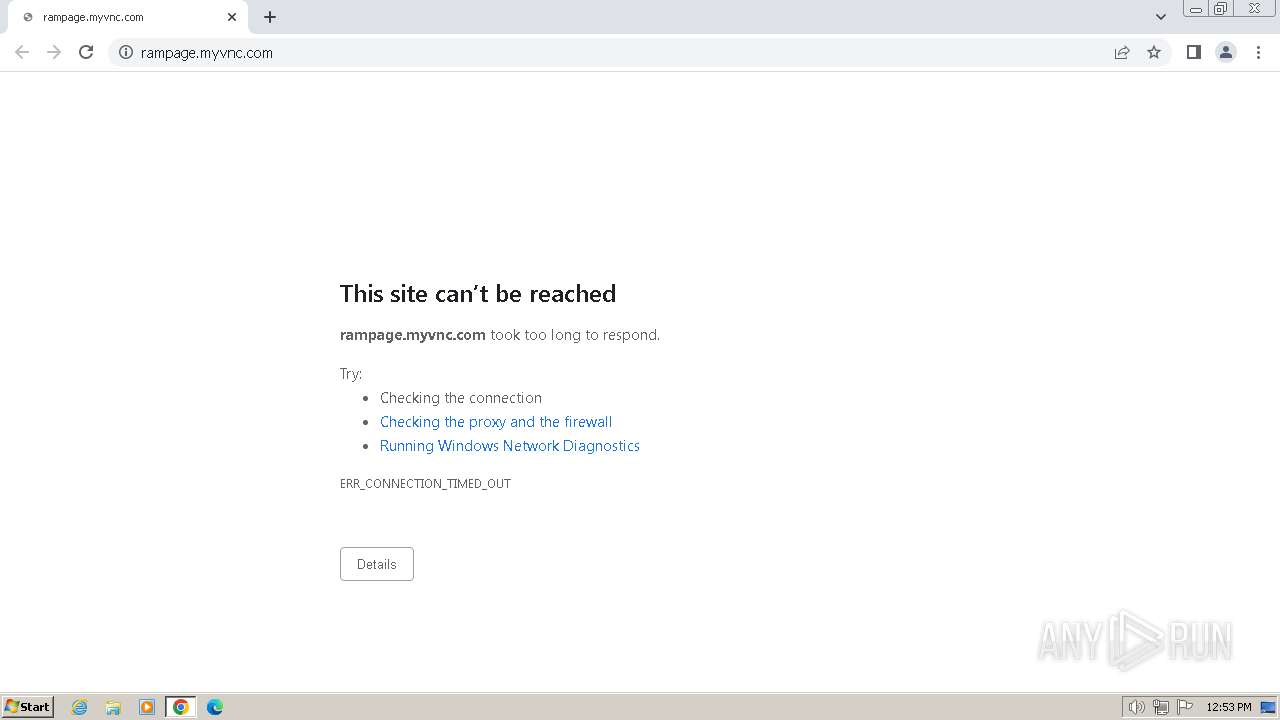Image resolution: width=1280 pixels, height=720 pixels.
Task: Open the Chrome profile avatar
Action: point(1226,52)
